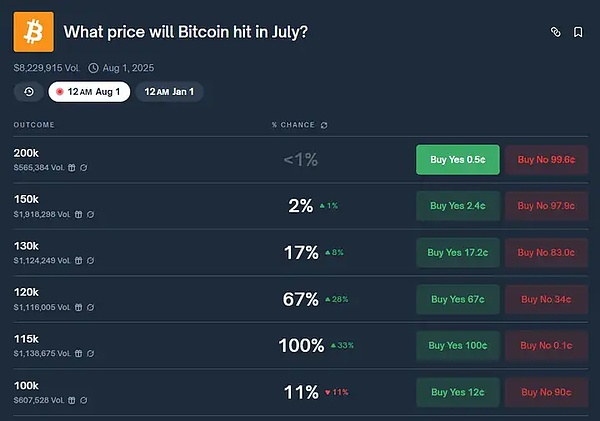Buy No at 97.9¢ for 150k
The height and width of the screenshot is (421, 600).
click(545, 206)
